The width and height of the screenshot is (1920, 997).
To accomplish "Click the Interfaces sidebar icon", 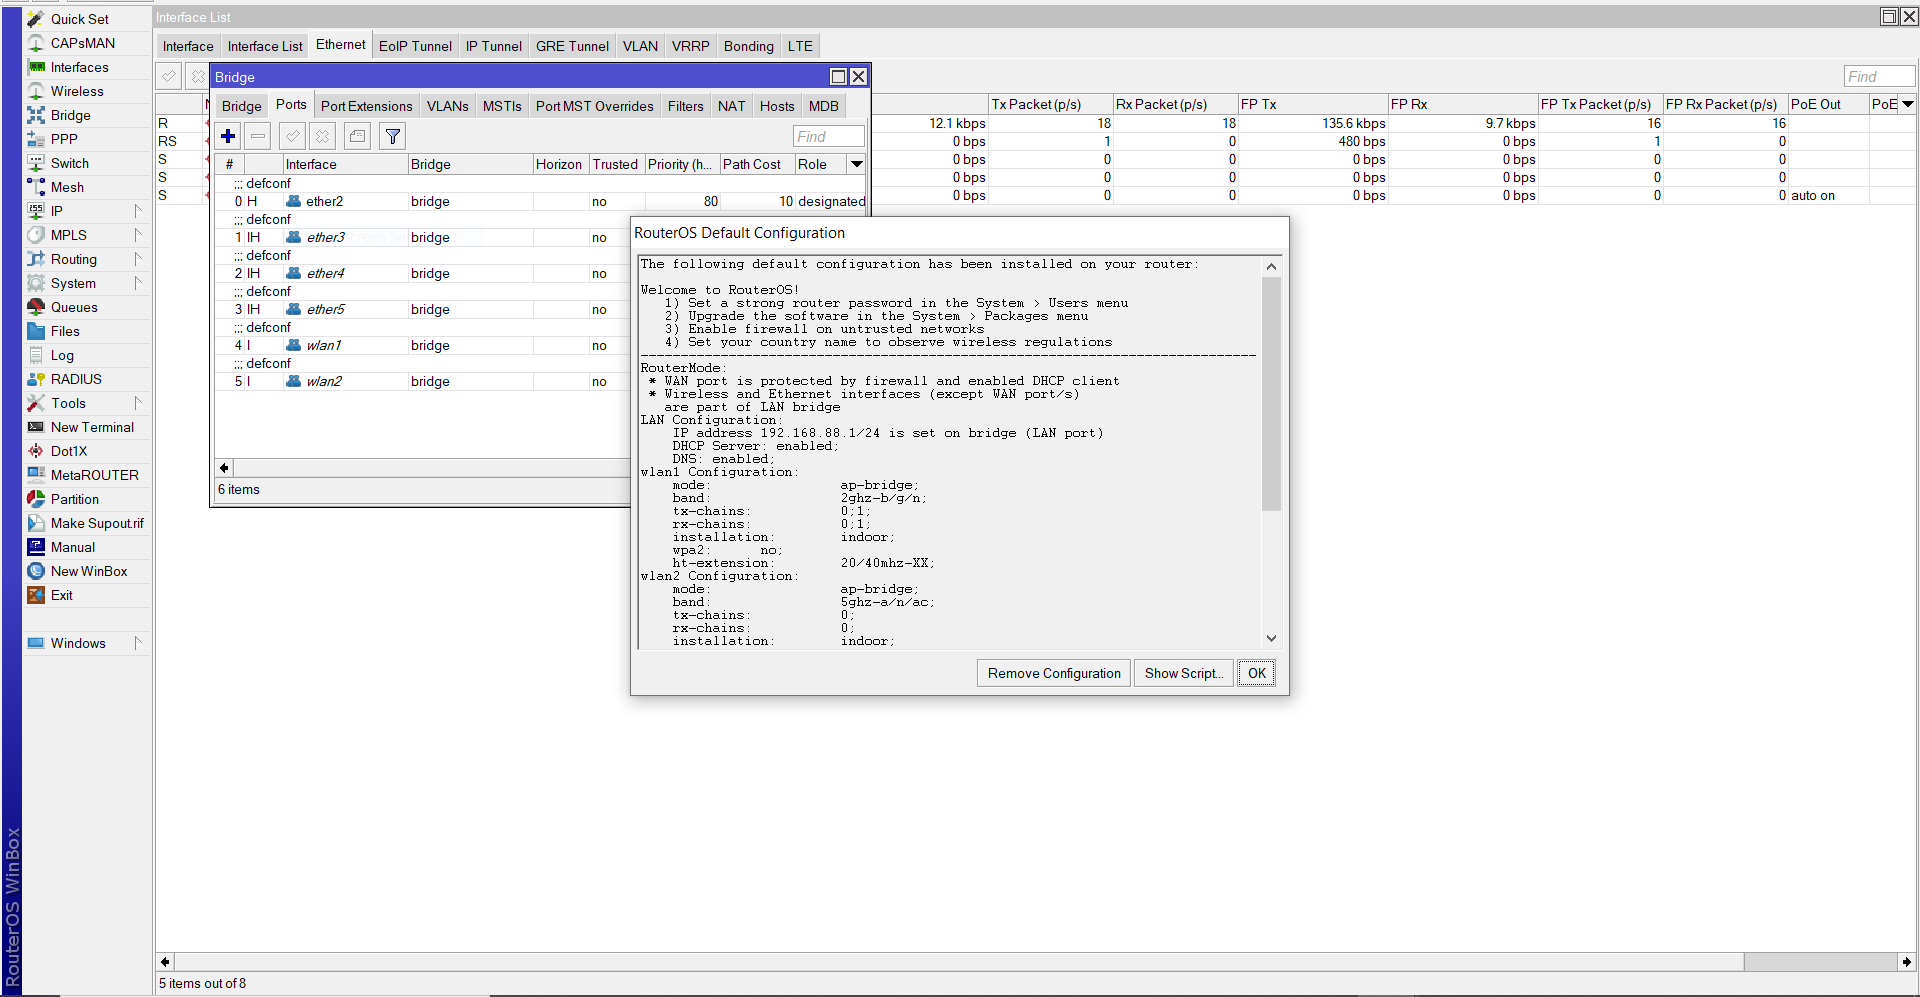I will (36, 67).
